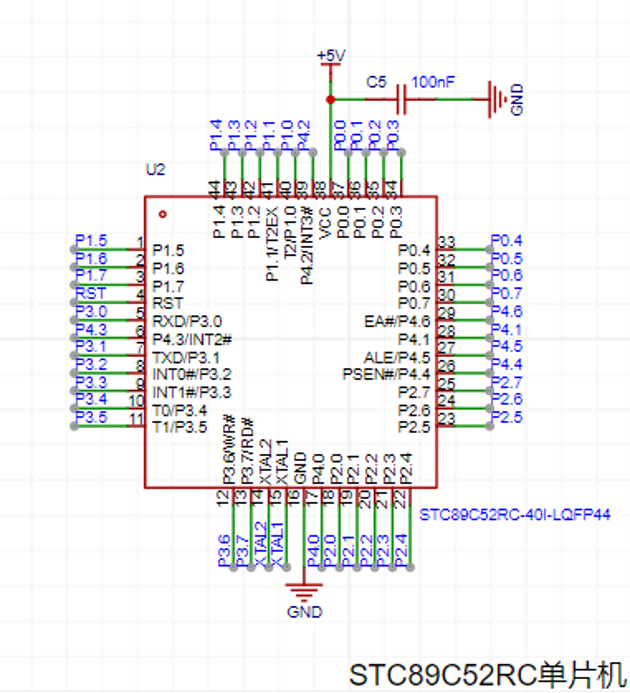Click the EA#/P4.6 pin name
Image resolution: width=630 pixels, height=693 pixels.
tap(397, 321)
